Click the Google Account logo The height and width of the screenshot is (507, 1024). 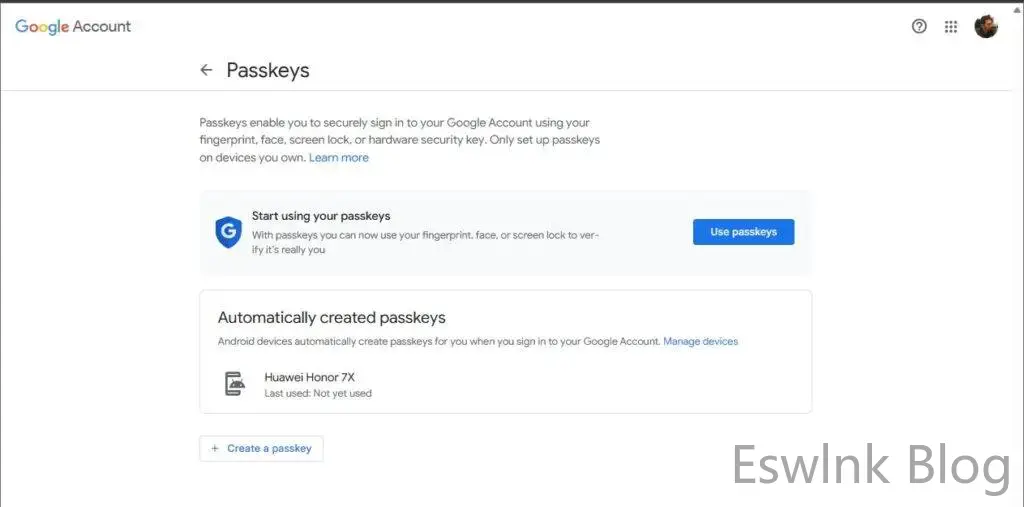tap(73, 27)
